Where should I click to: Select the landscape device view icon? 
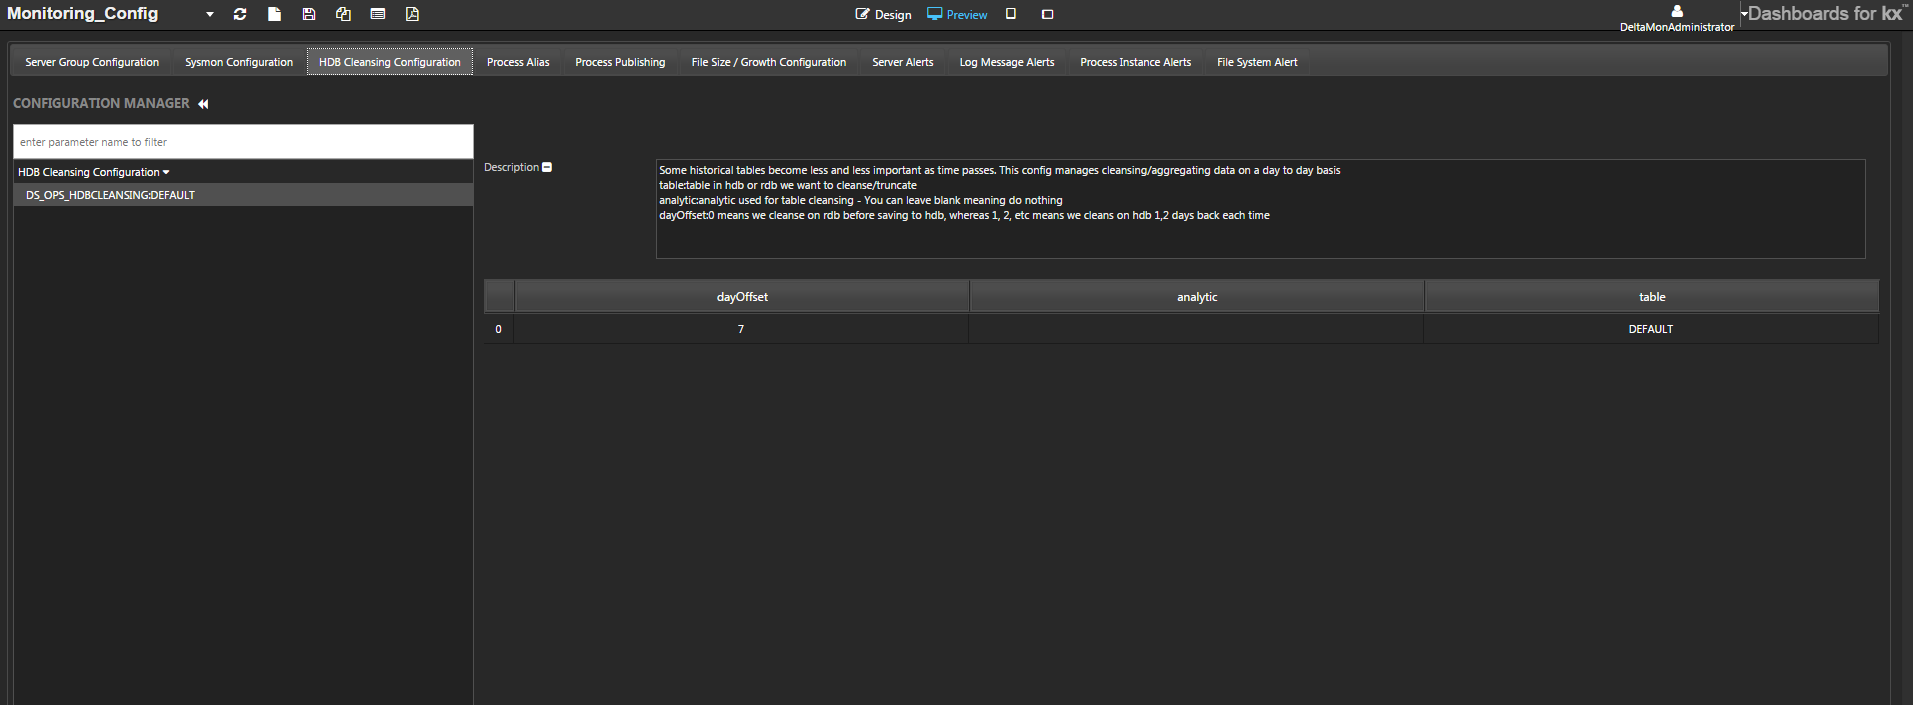[1048, 14]
